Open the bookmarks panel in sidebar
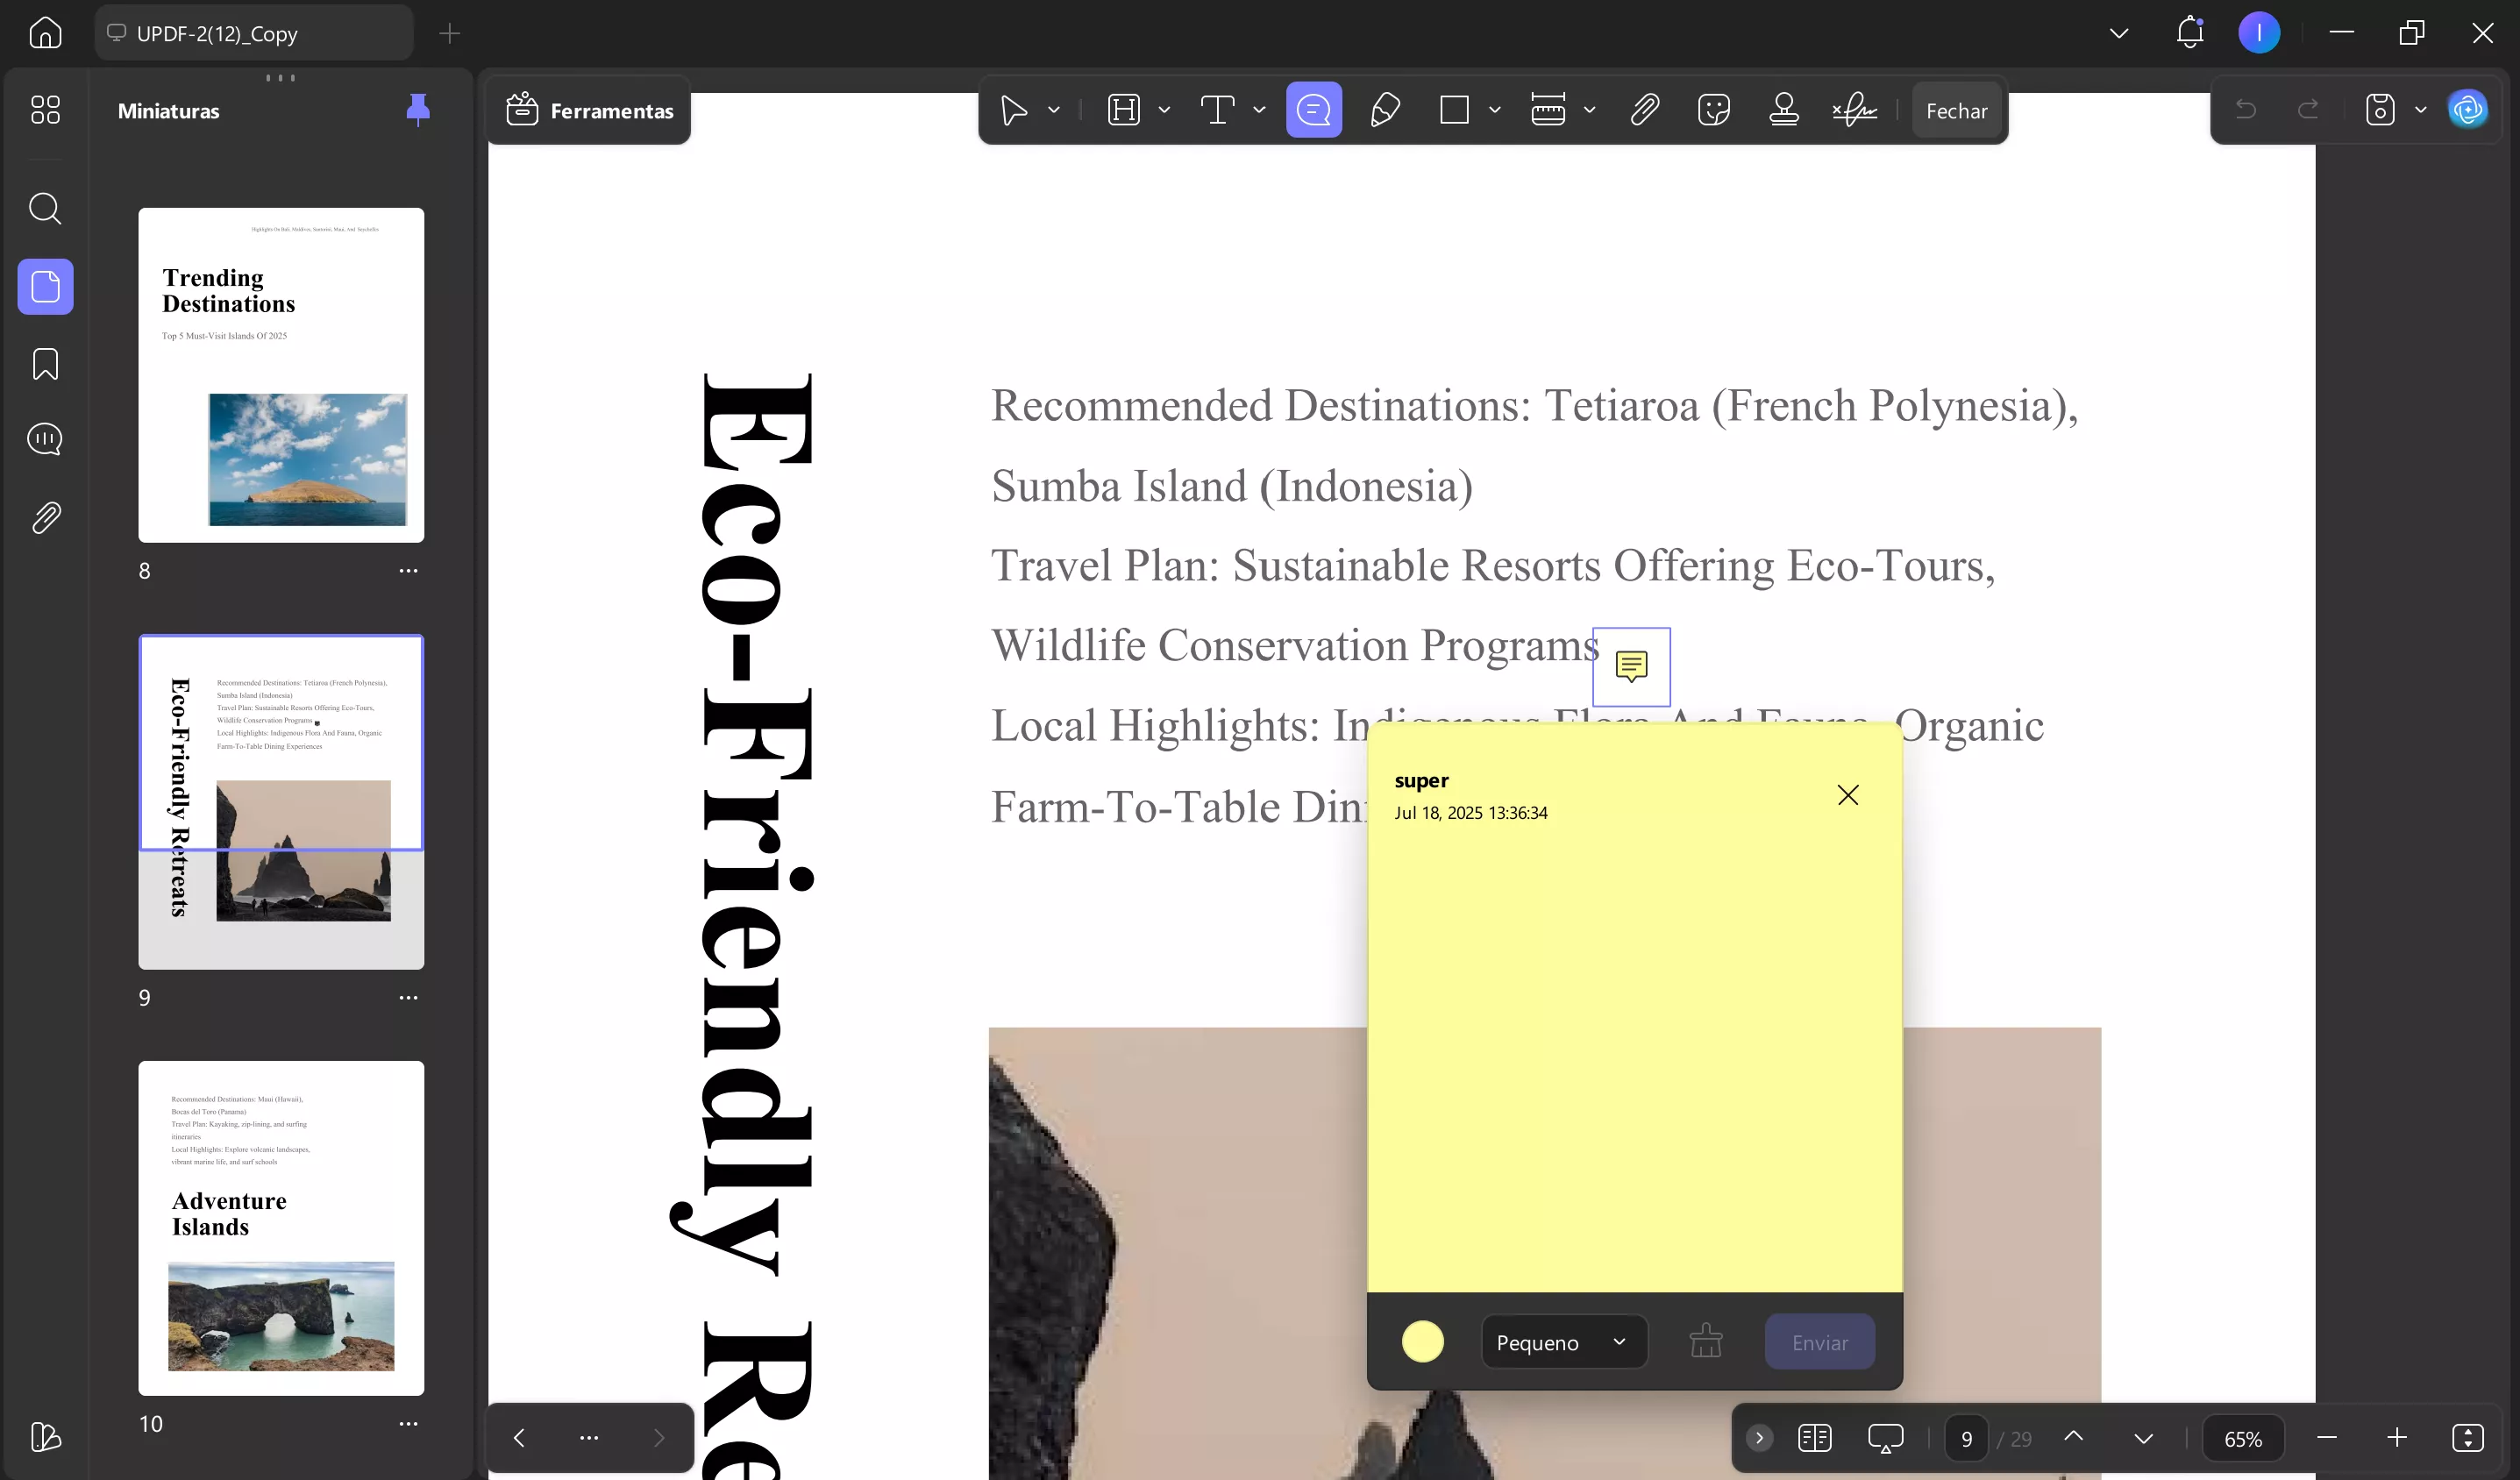The image size is (2520, 1480). click(x=45, y=364)
